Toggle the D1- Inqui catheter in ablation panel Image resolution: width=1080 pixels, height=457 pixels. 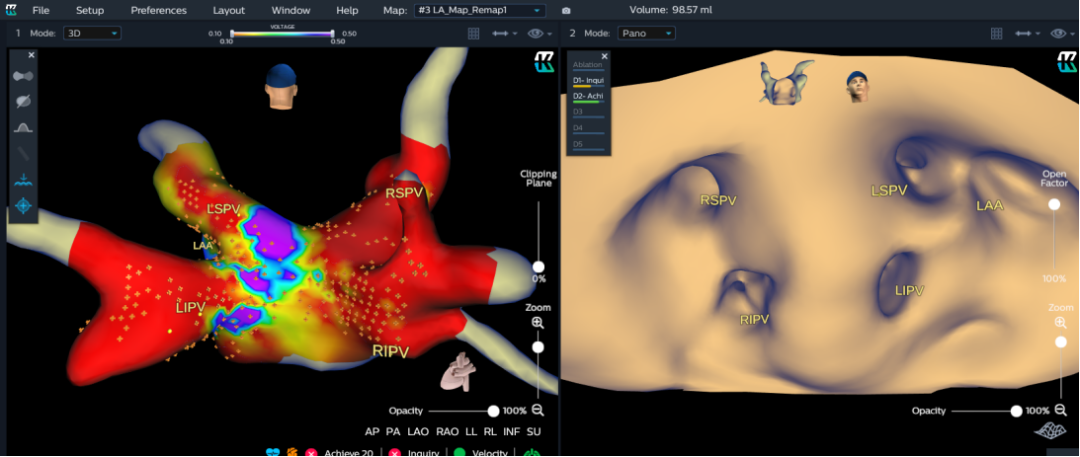pyautogui.click(x=587, y=80)
